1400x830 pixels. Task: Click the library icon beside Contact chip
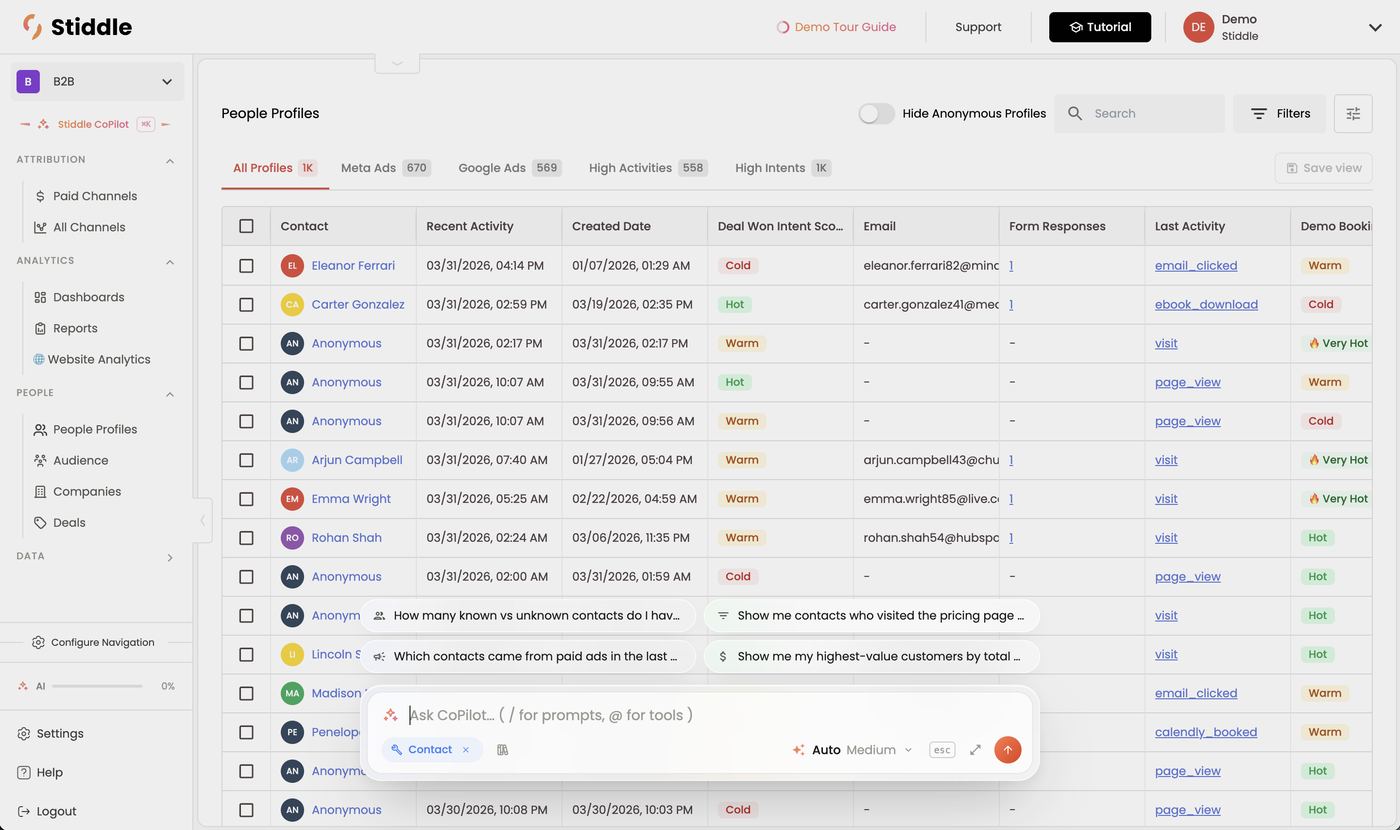tap(502, 749)
